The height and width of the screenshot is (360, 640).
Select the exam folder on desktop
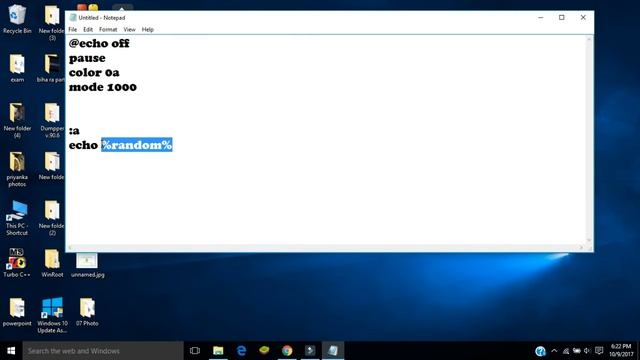[17, 68]
